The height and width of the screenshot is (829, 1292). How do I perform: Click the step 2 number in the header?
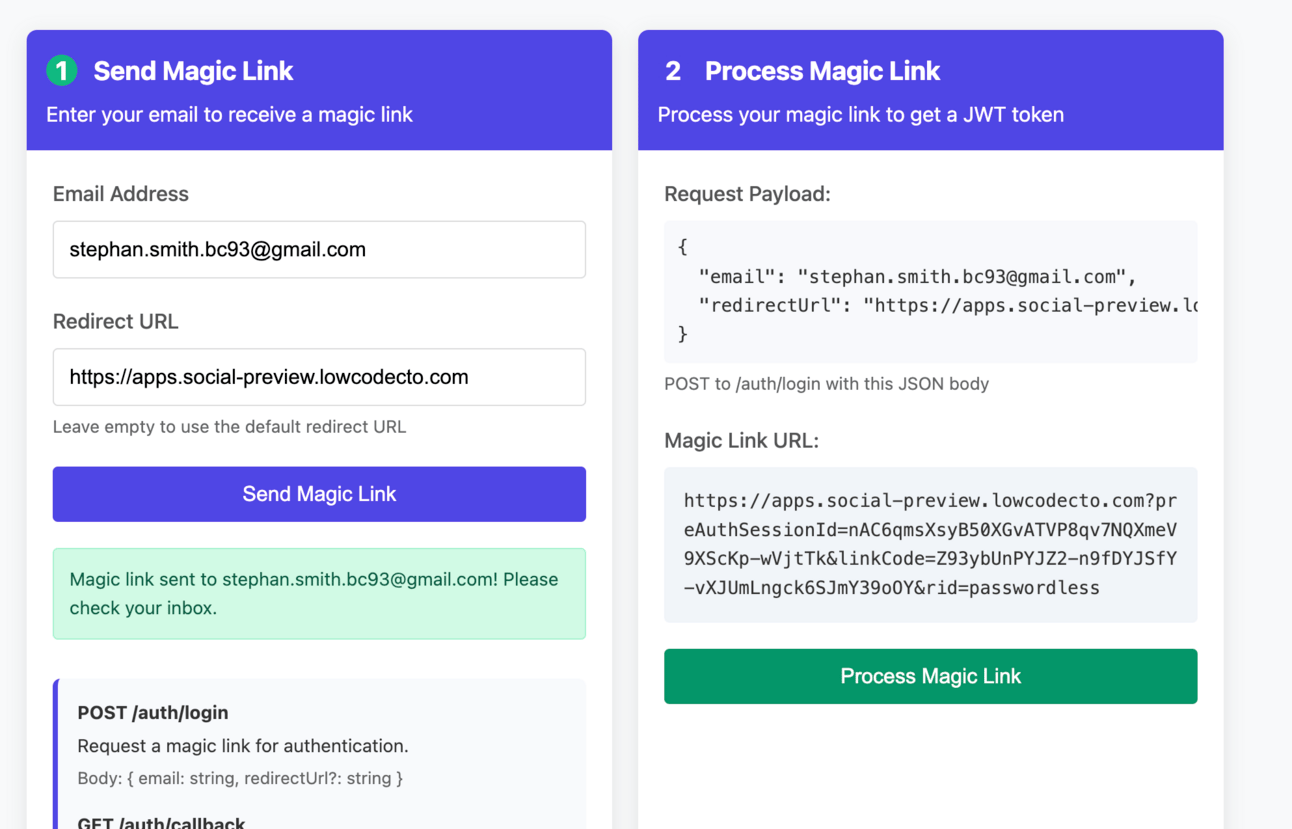point(673,71)
